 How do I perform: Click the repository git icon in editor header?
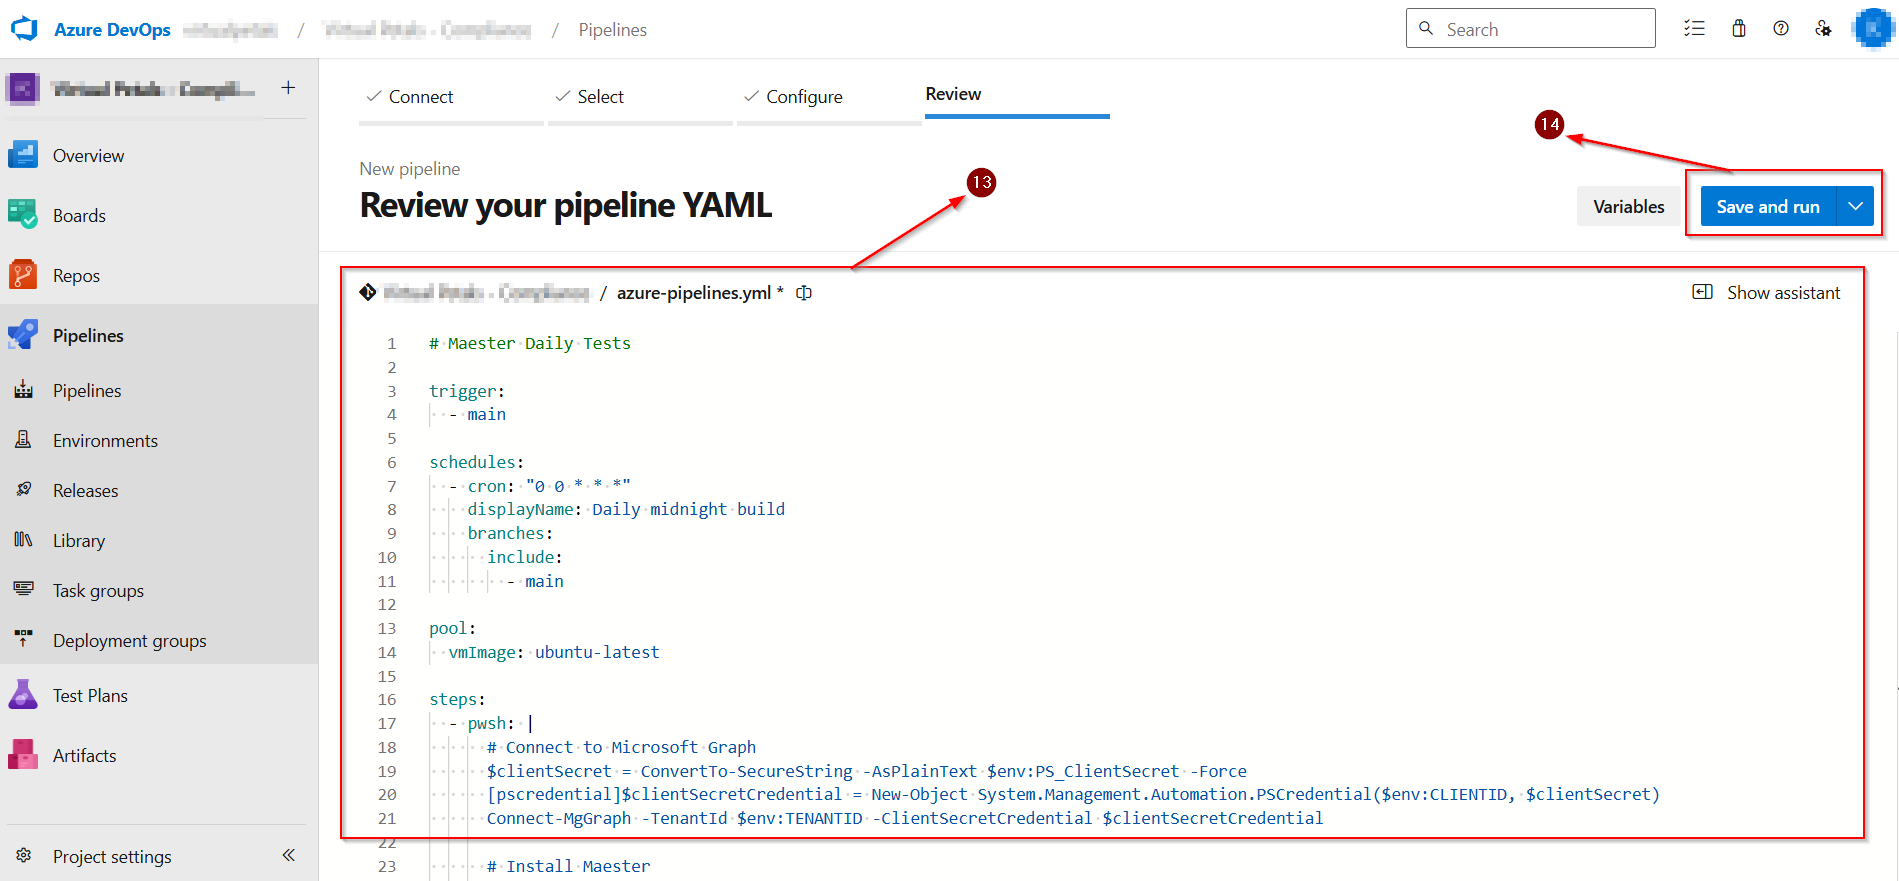pos(368,292)
